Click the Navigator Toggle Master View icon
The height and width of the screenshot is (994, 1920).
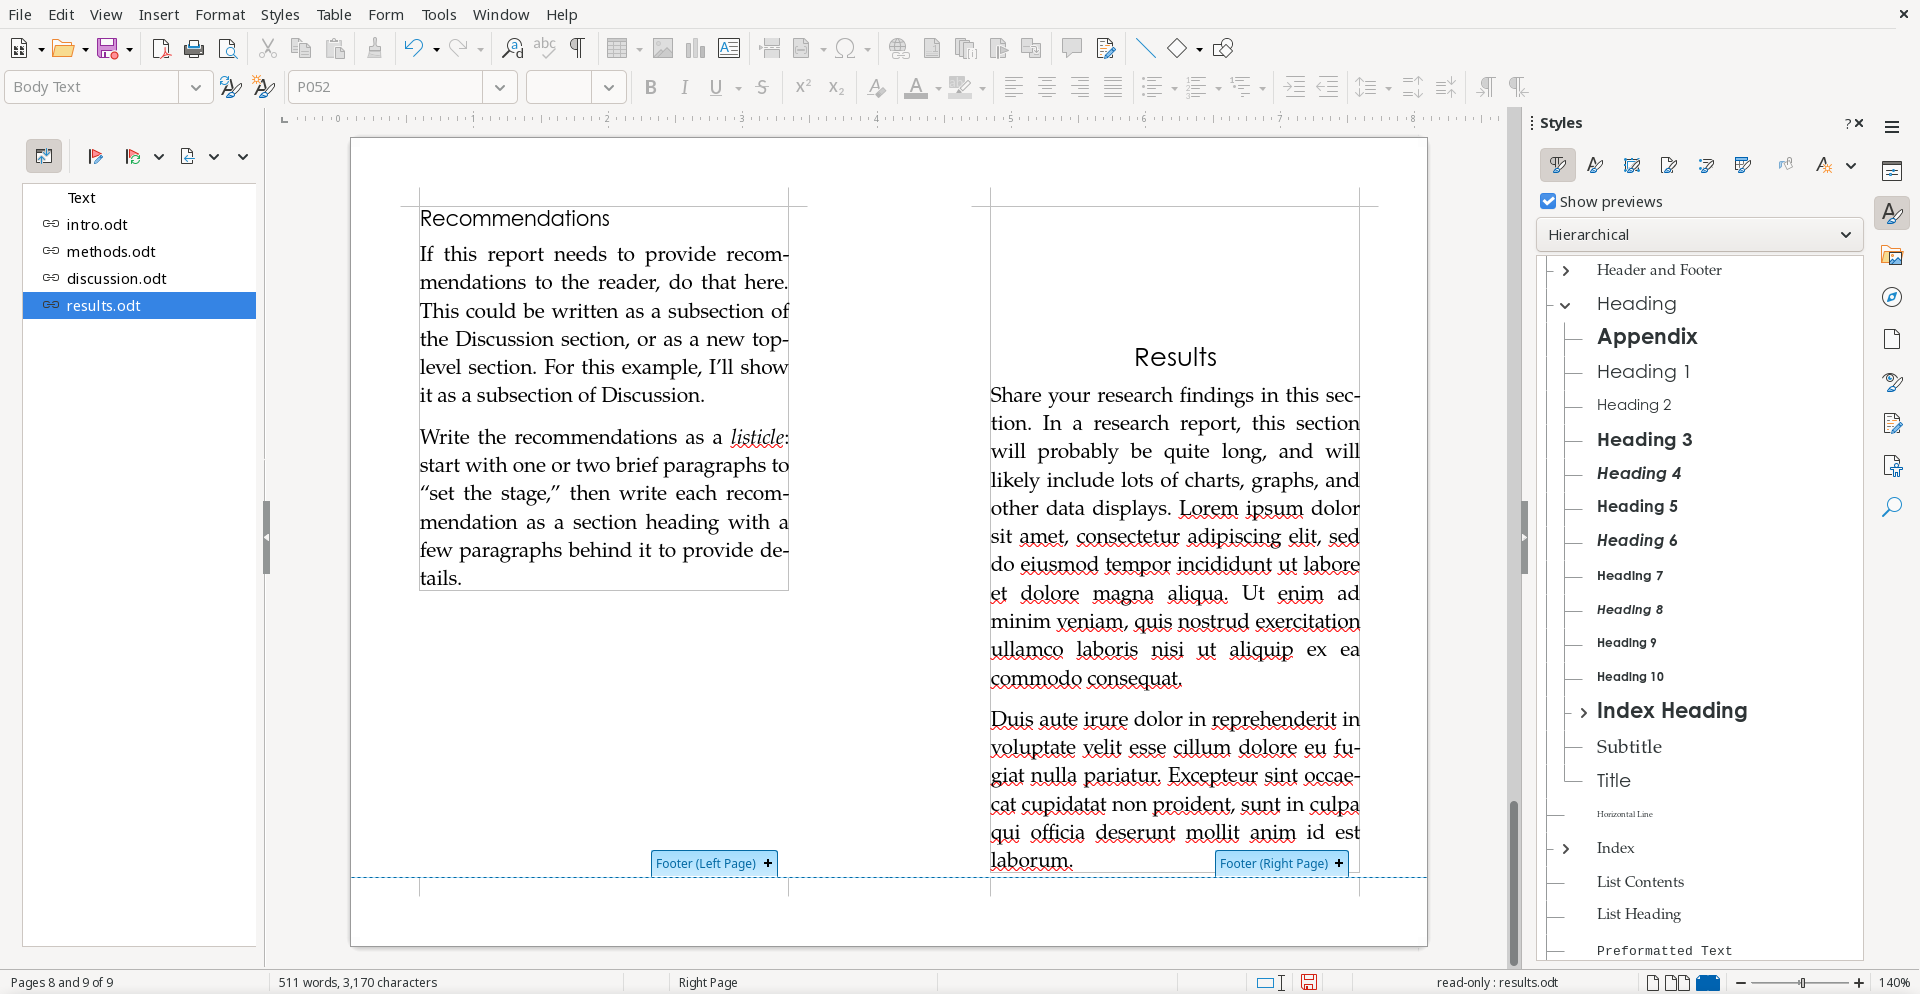[x=44, y=156]
